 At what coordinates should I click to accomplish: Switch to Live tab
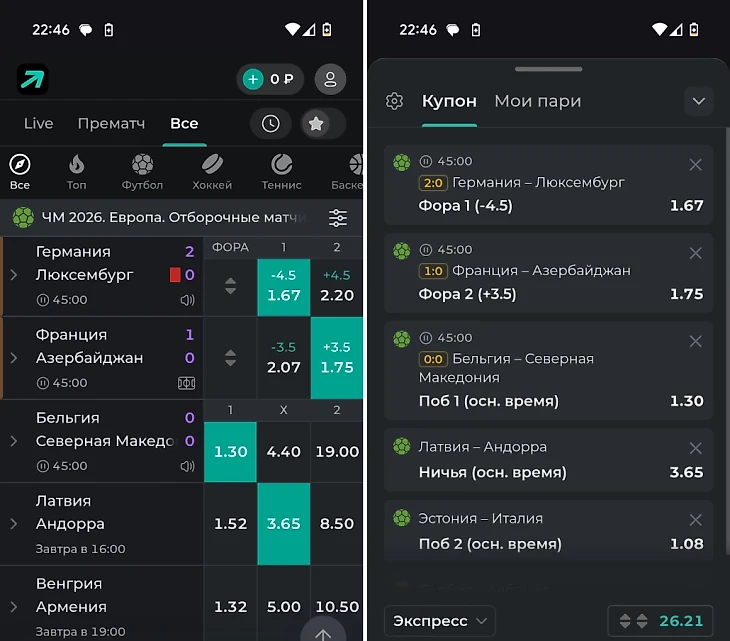click(x=38, y=123)
